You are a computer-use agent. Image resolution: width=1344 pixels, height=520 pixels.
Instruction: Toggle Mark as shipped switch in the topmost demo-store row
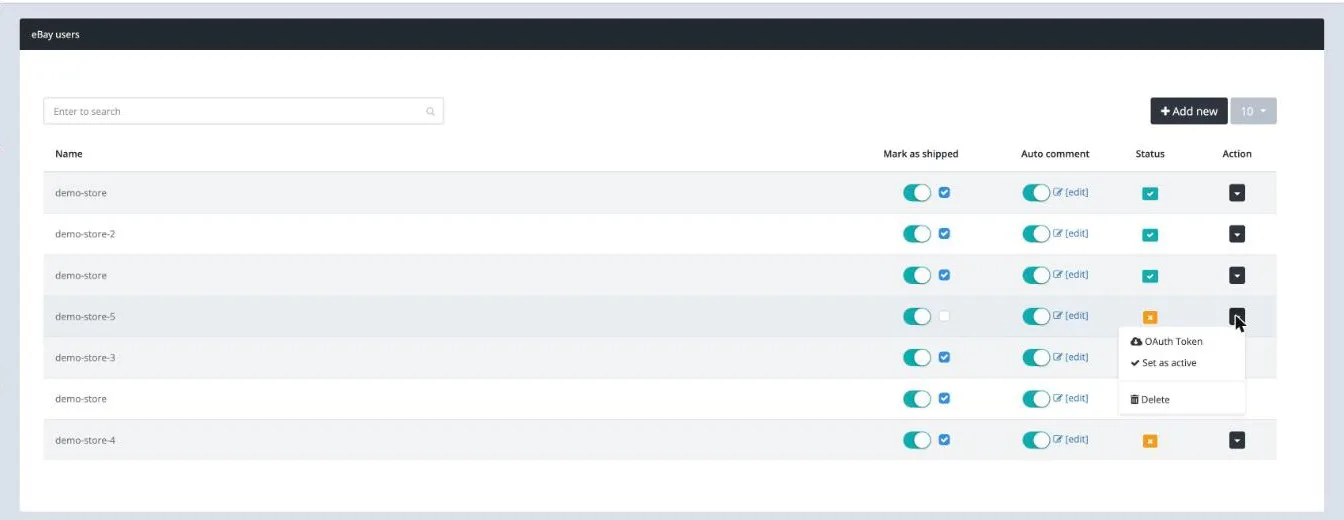(x=917, y=193)
